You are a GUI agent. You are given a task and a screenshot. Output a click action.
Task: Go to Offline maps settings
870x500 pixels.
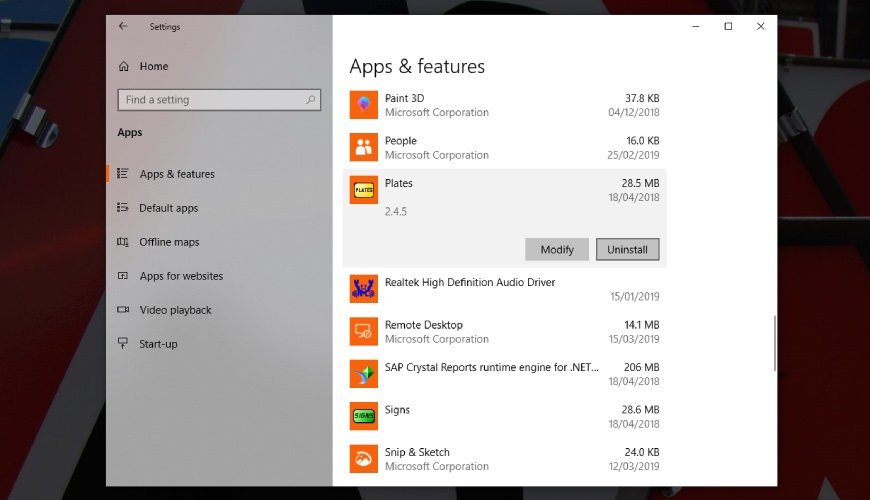[169, 242]
